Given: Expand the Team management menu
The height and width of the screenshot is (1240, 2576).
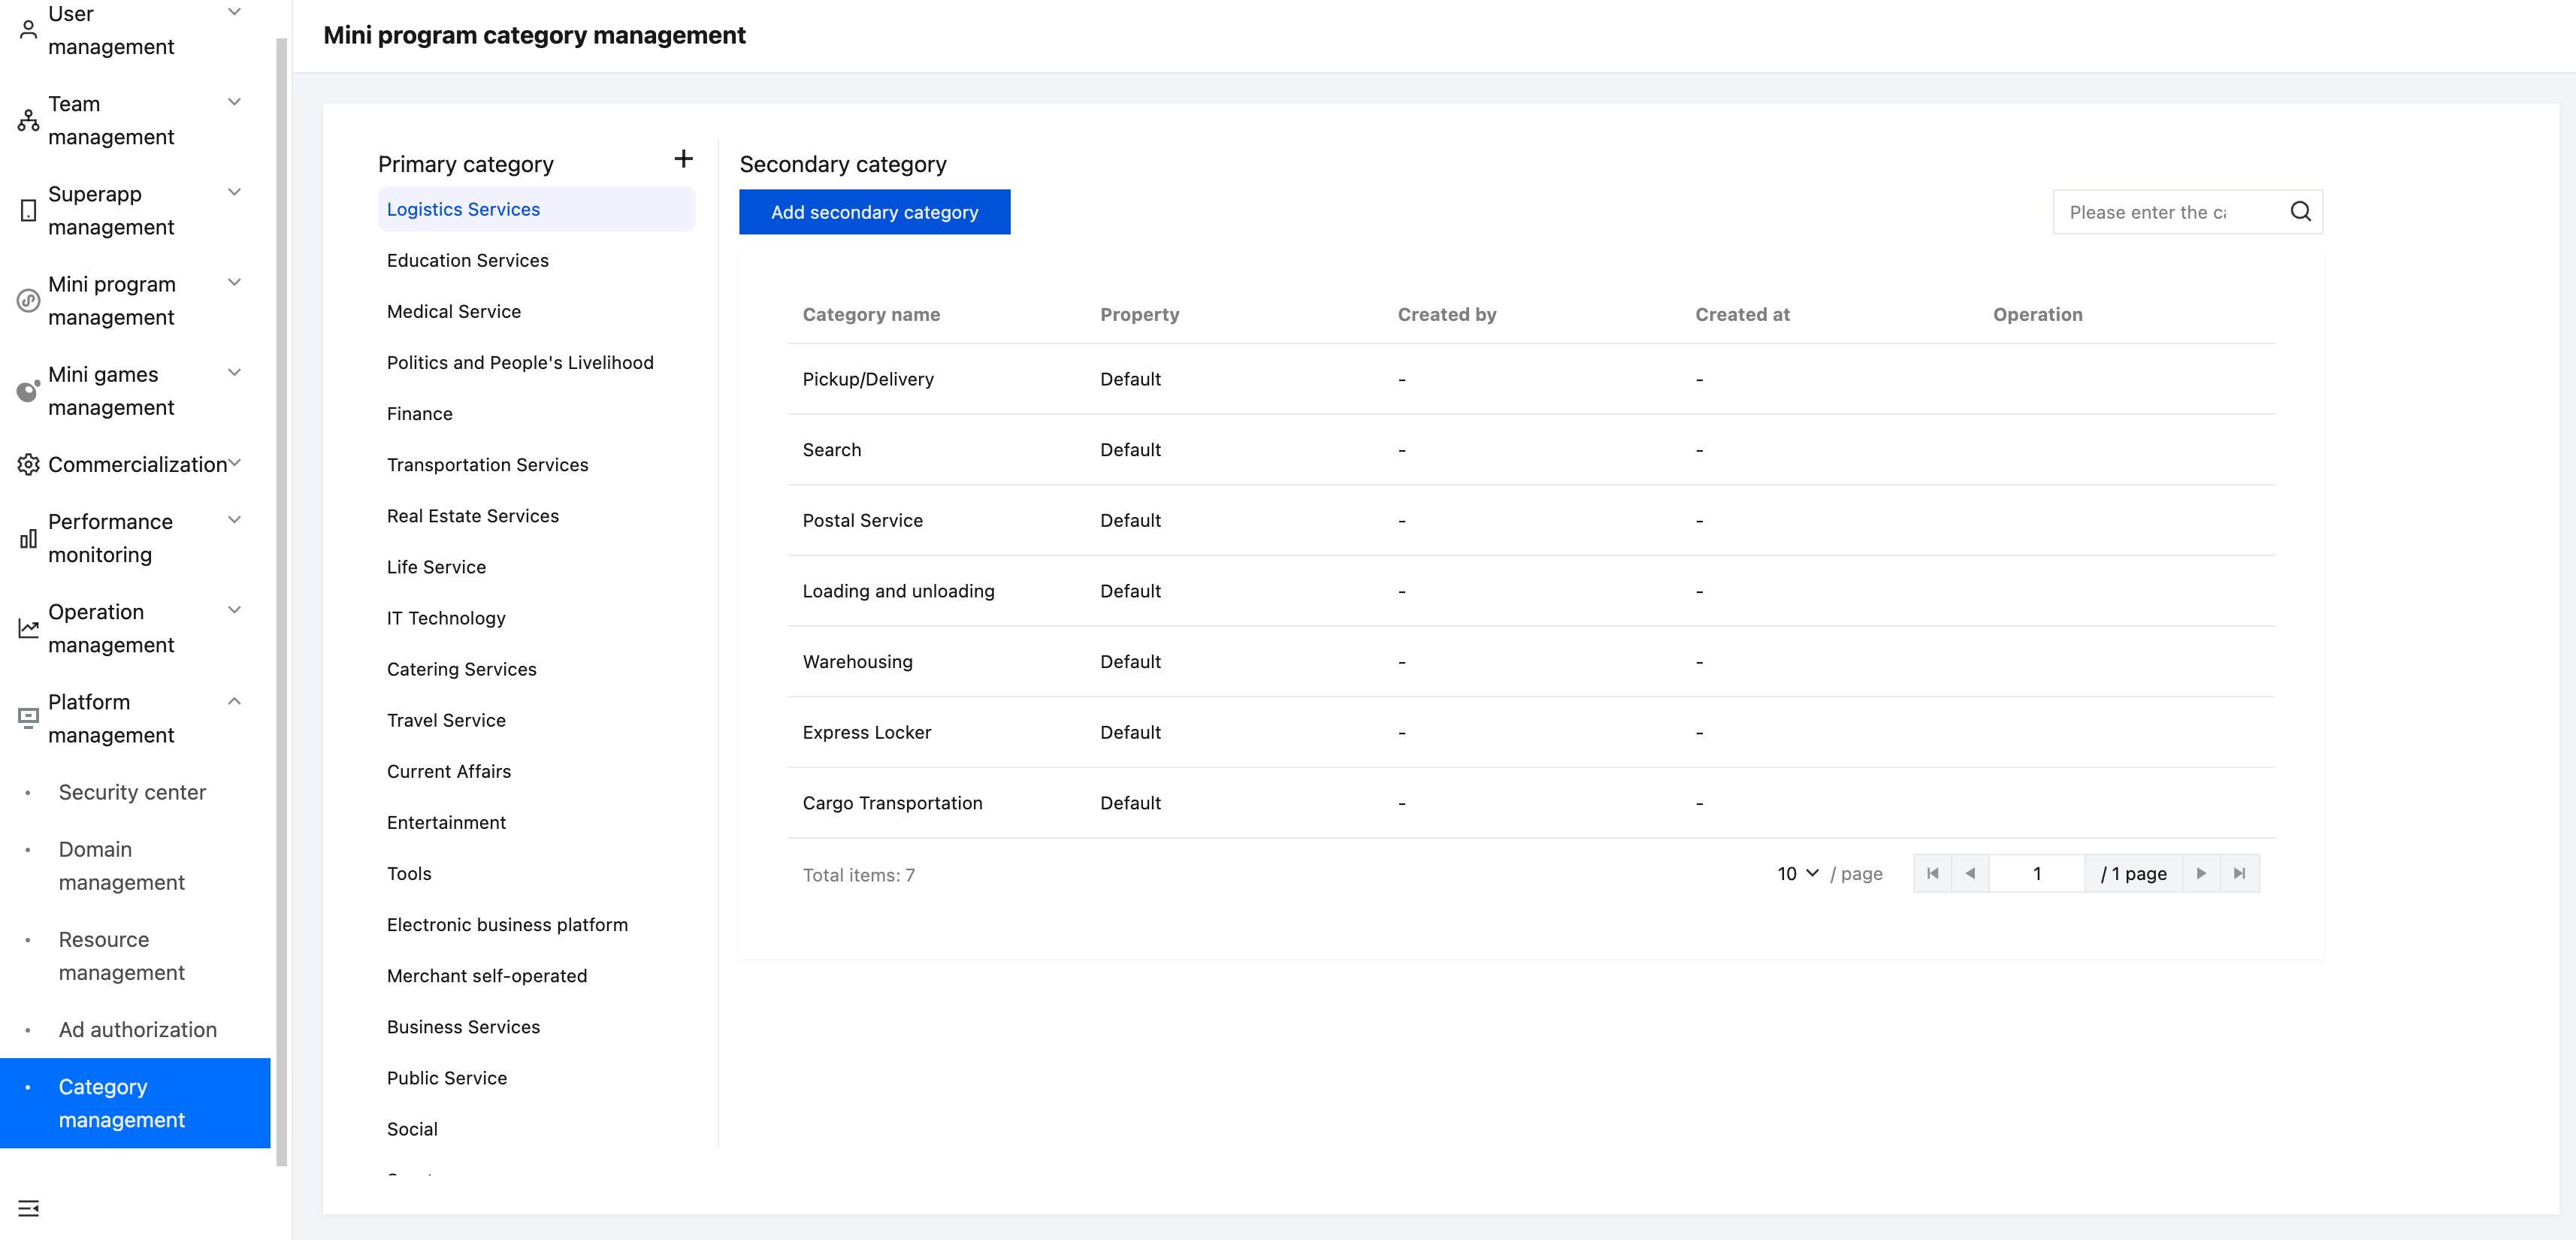Looking at the screenshot, I should 234,103.
